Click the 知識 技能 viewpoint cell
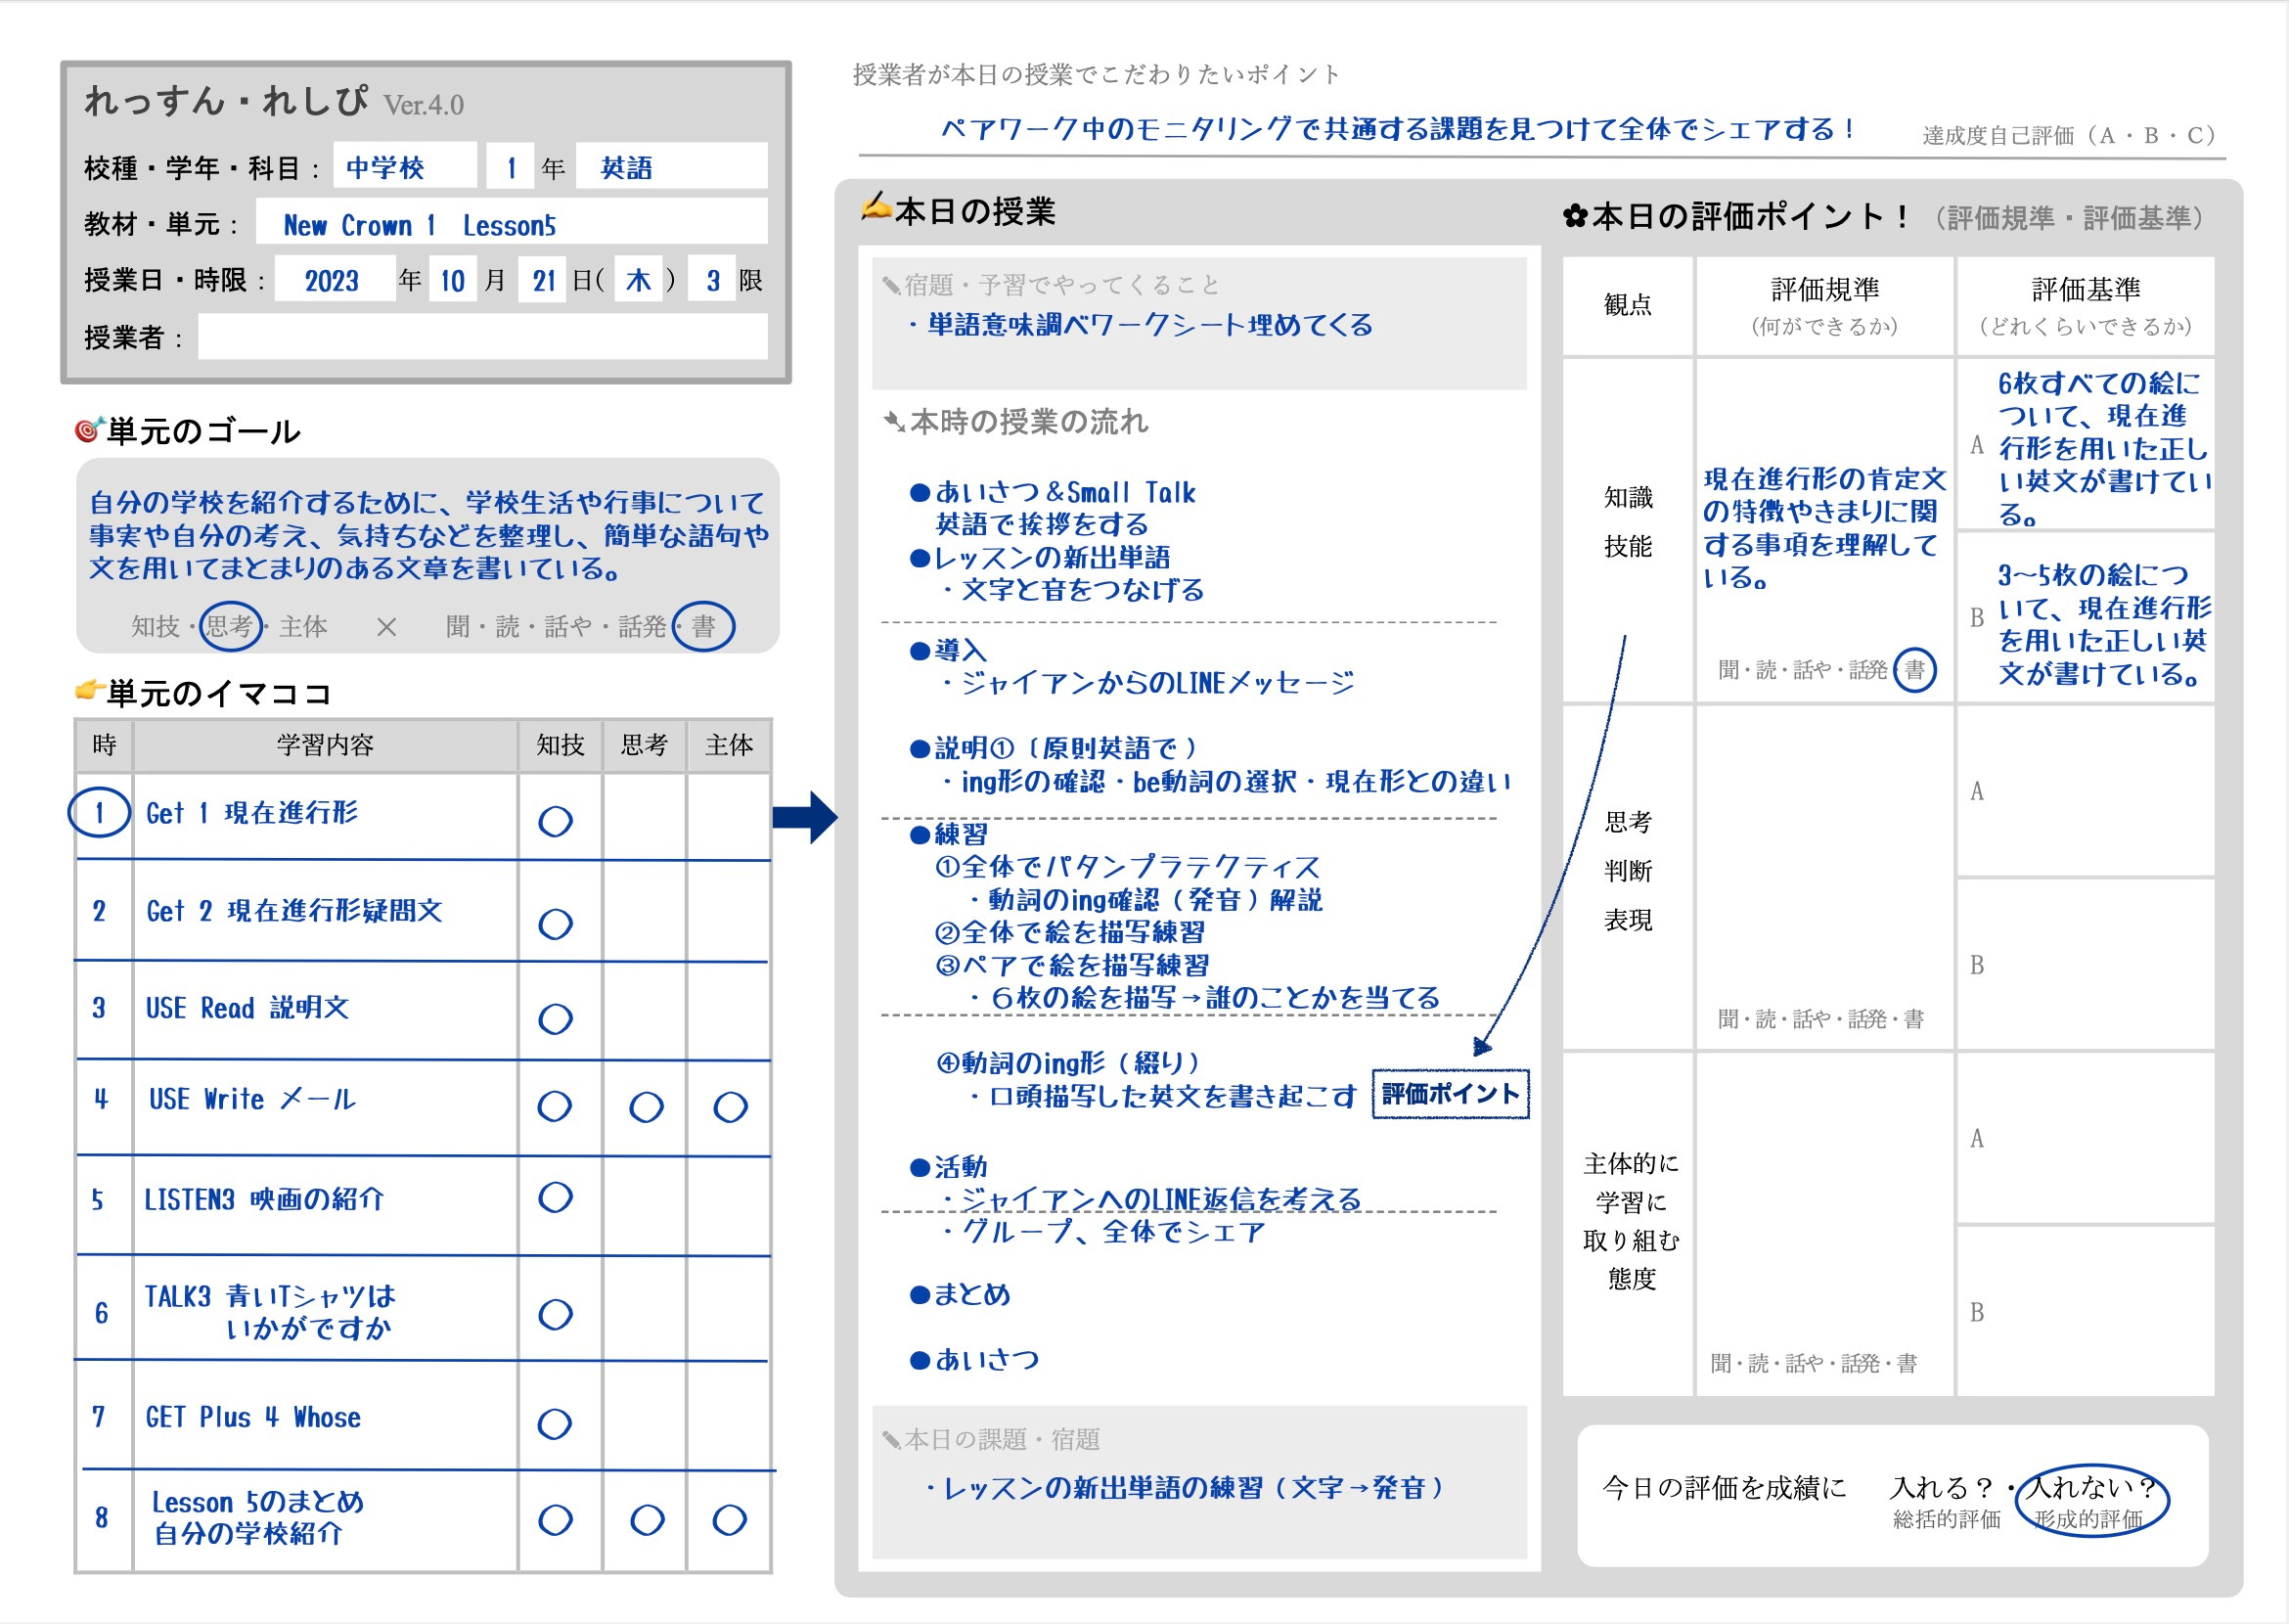The width and height of the screenshot is (2289, 1624). (x=1627, y=529)
